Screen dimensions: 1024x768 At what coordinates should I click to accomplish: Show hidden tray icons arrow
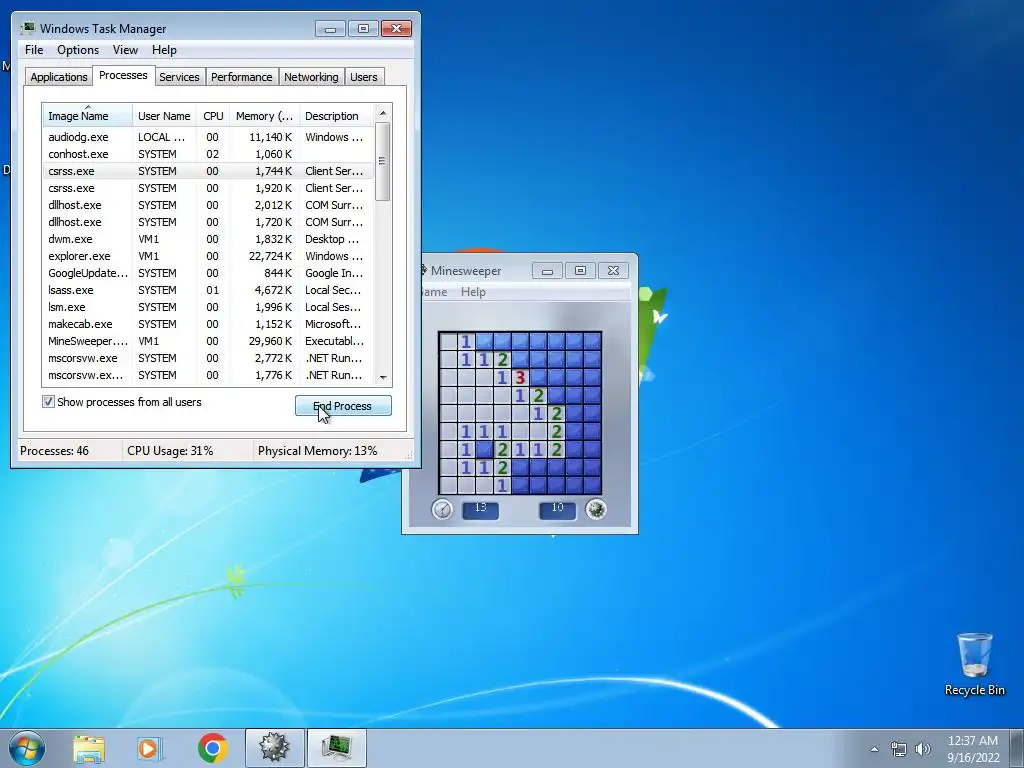click(x=874, y=749)
